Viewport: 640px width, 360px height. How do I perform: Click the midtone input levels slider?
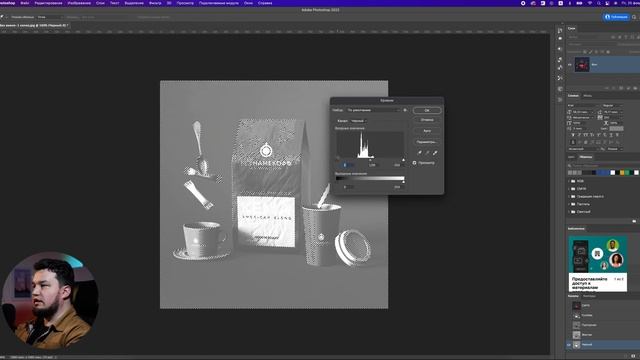[x=370, y=160]
